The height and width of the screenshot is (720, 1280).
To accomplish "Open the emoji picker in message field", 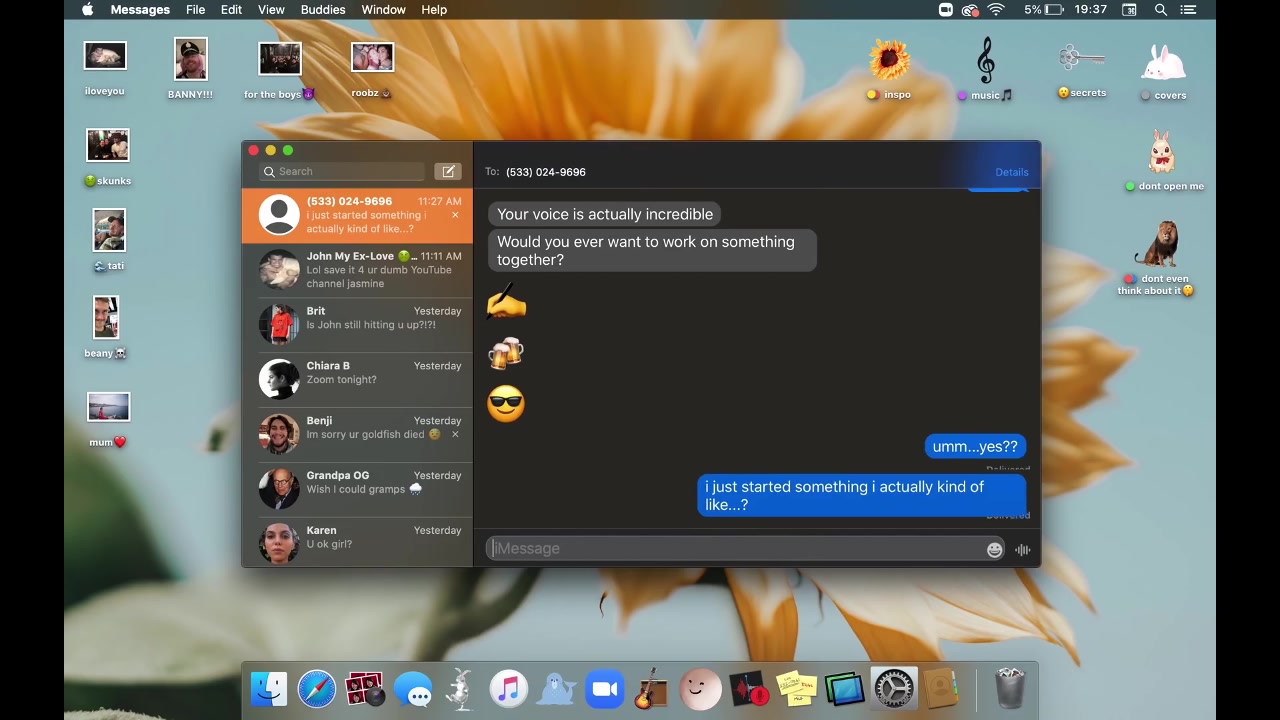I will click(x=994, y=549).
